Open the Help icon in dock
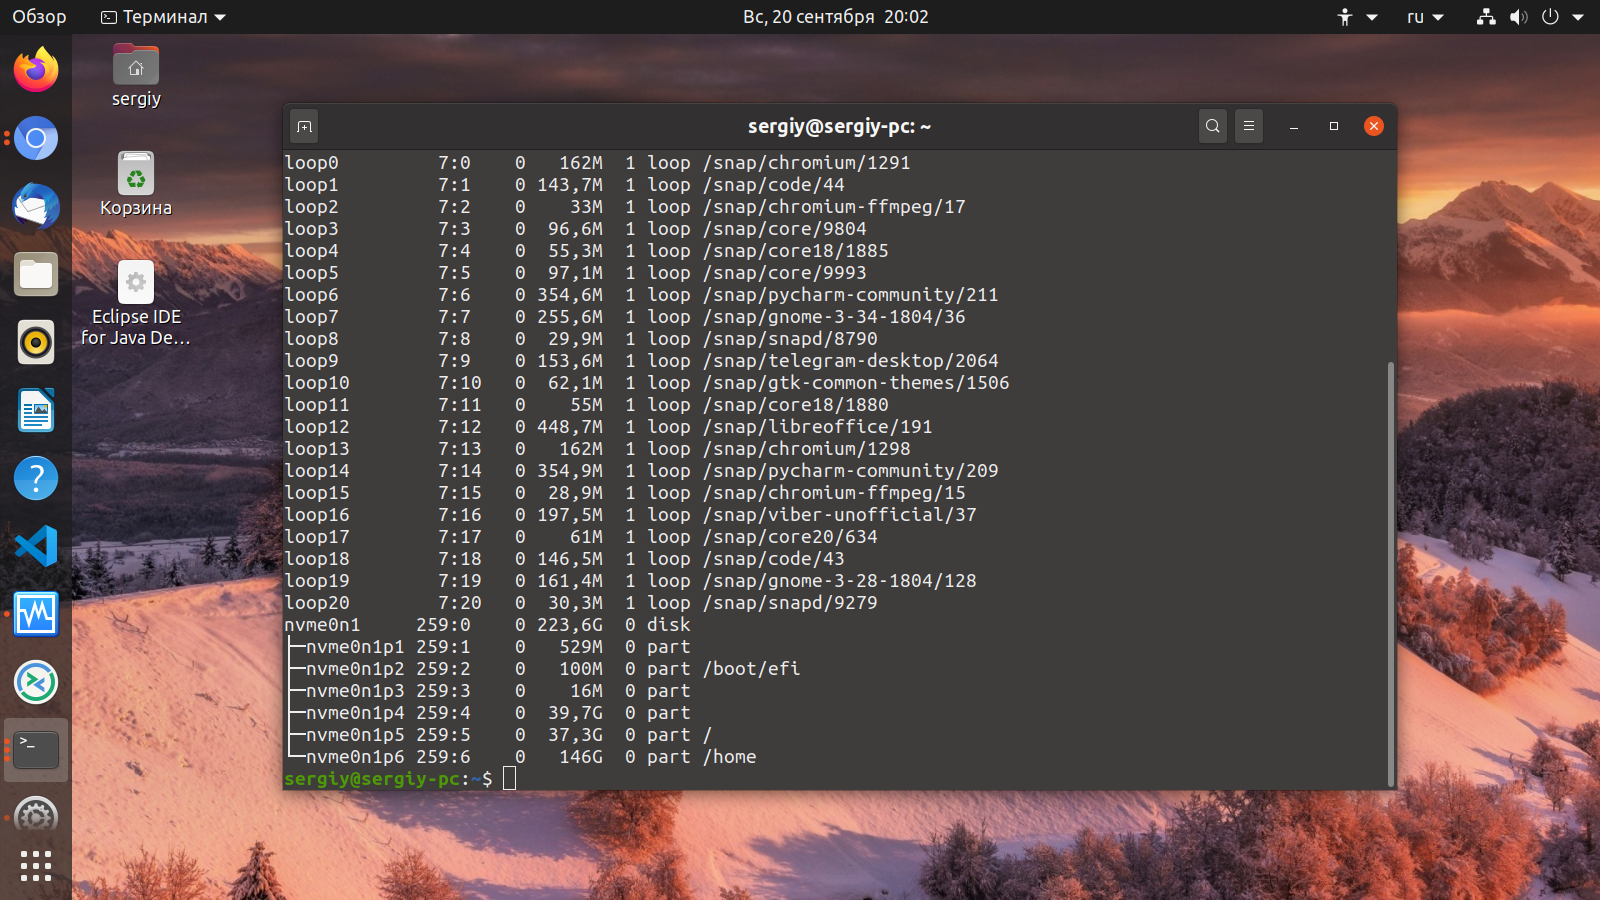This screenshot has width=1600, height=900. click(x=36, y=478)
